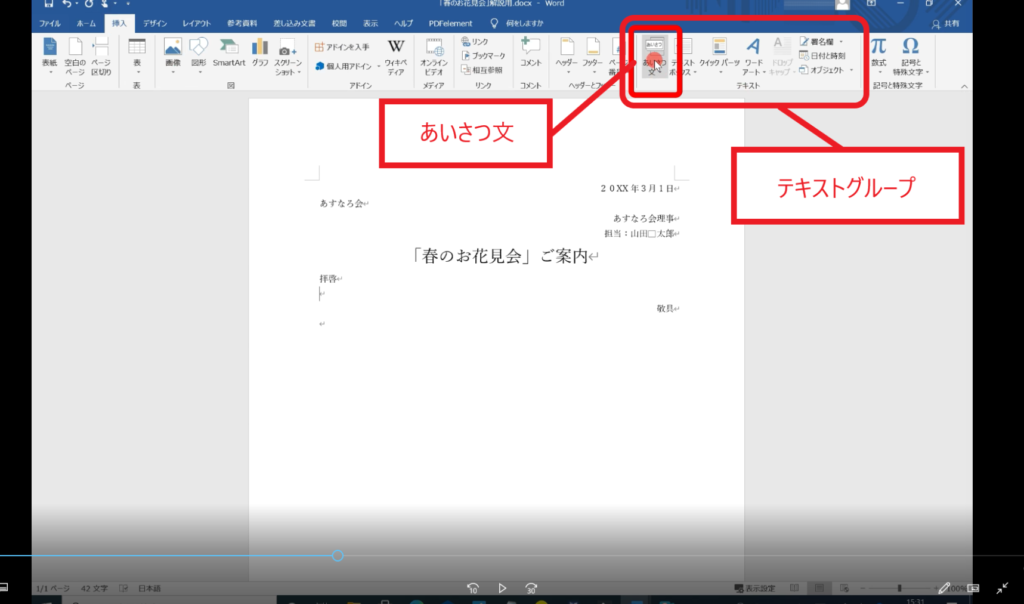This screenshot has height=604, width=1024.
Task: Click the 数式 (equation) pi icon
Action: pyautogui.click(x=878, y=52)
